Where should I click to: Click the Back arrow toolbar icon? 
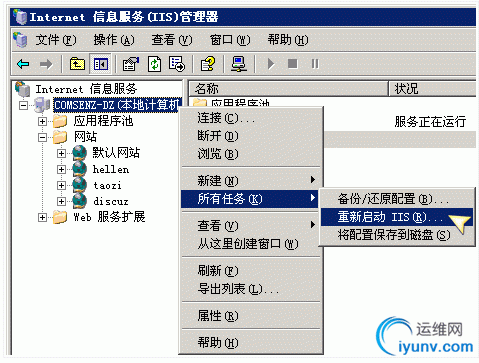click(x=23, y=63)
